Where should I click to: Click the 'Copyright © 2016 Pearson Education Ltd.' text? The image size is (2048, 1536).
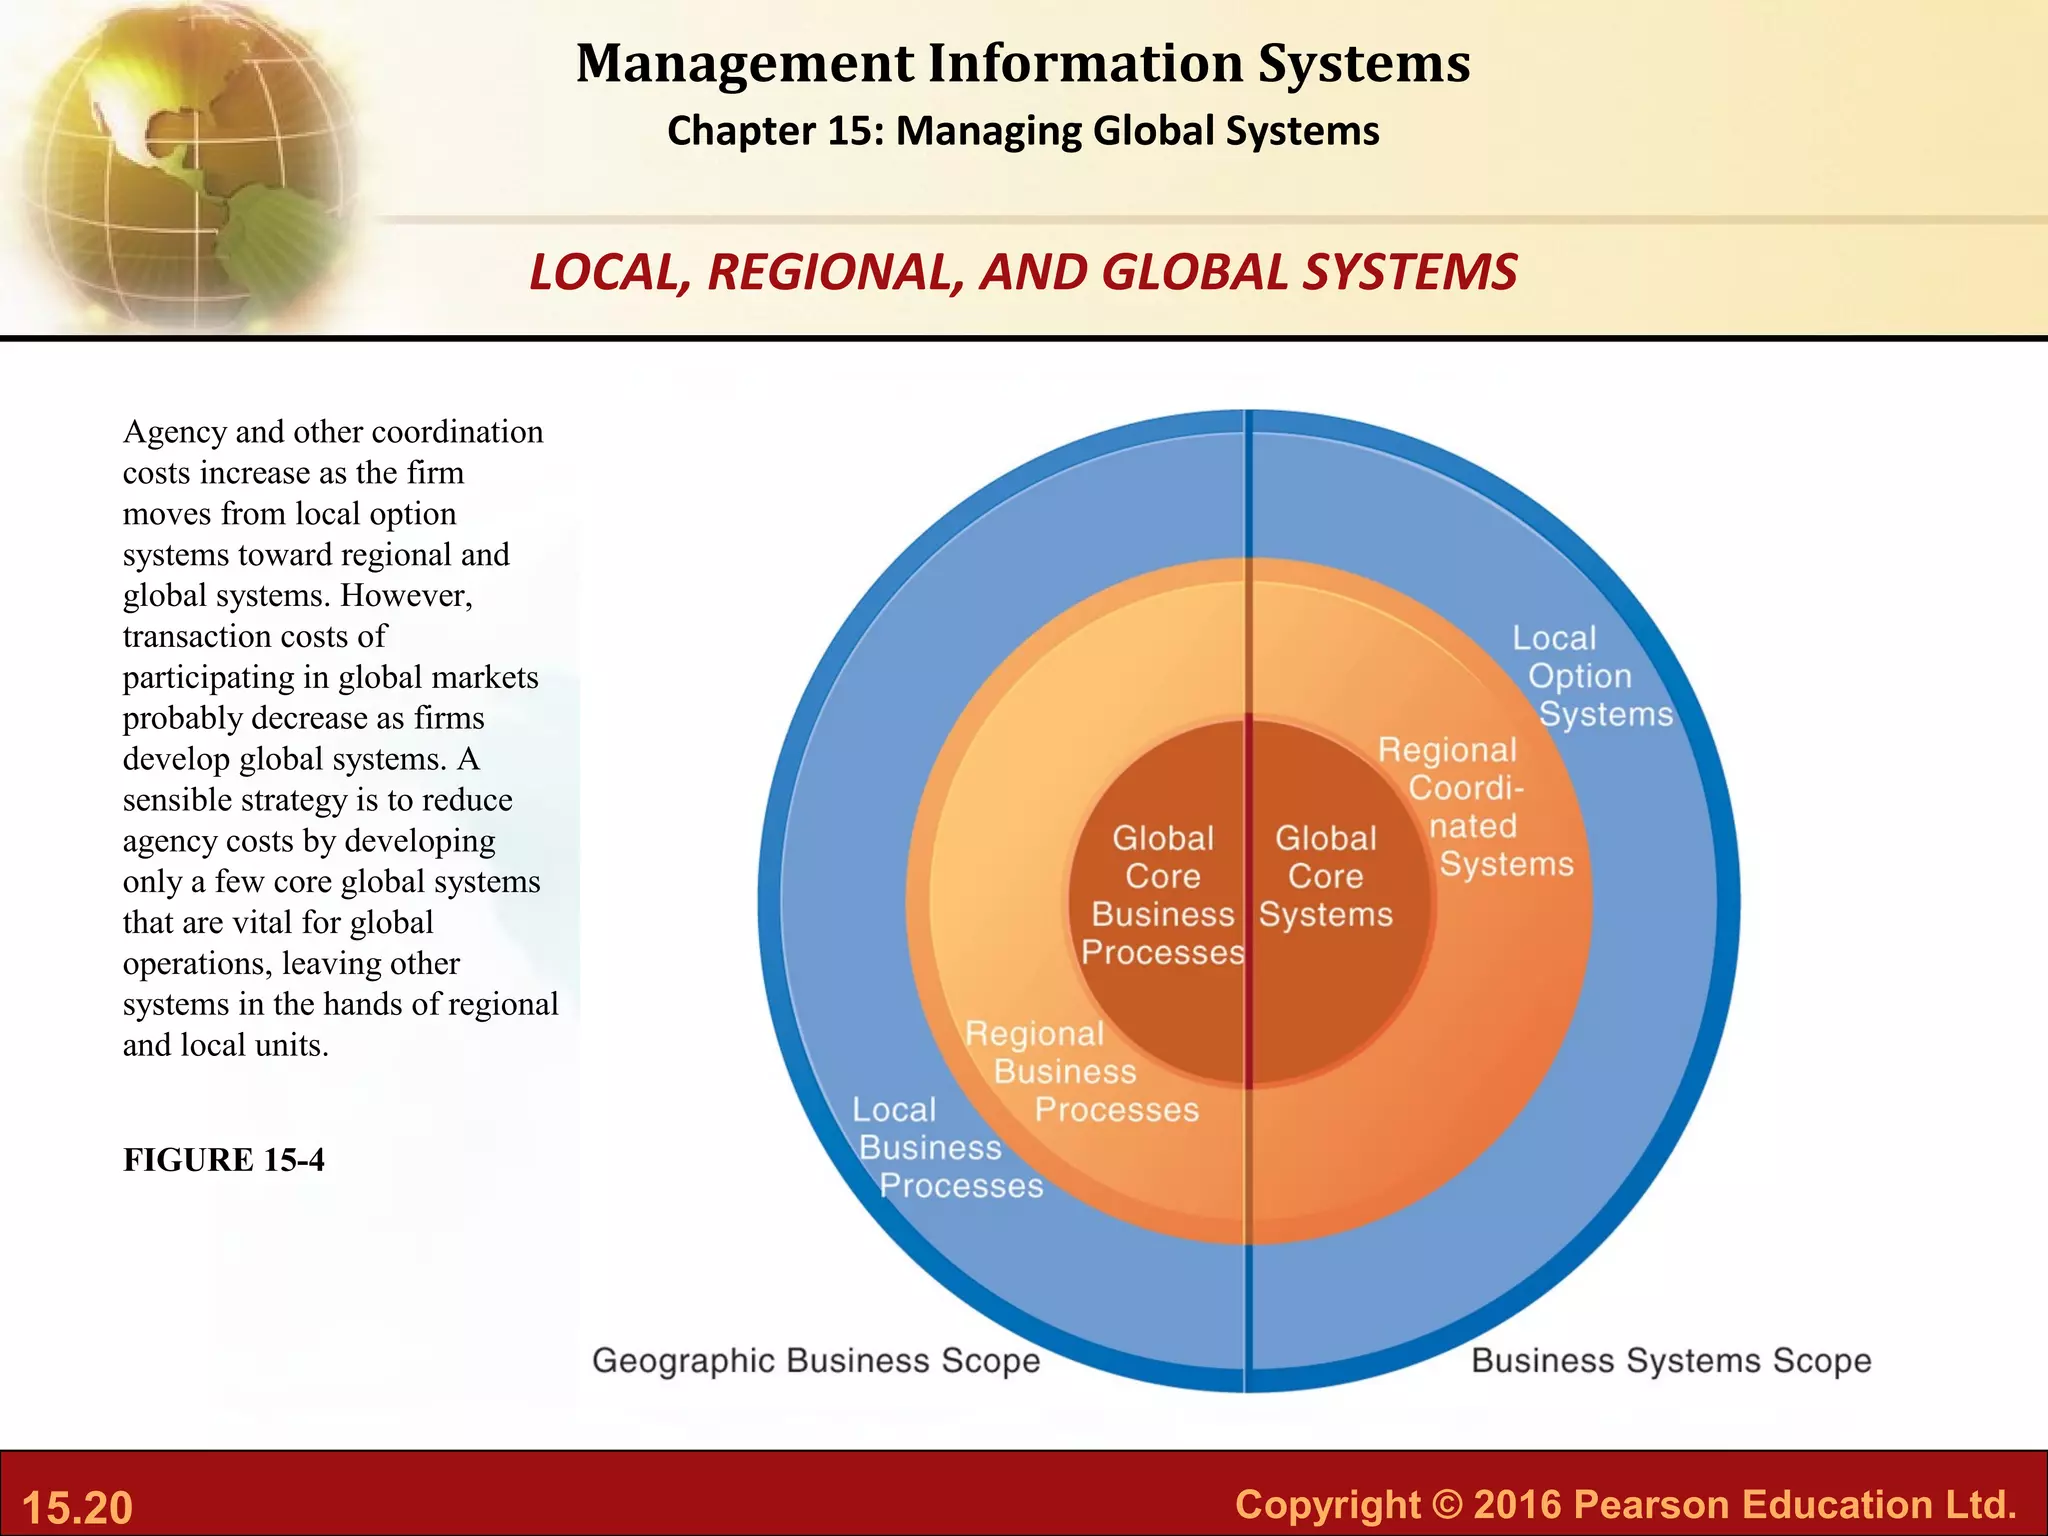click(x=1626, y=1505)
